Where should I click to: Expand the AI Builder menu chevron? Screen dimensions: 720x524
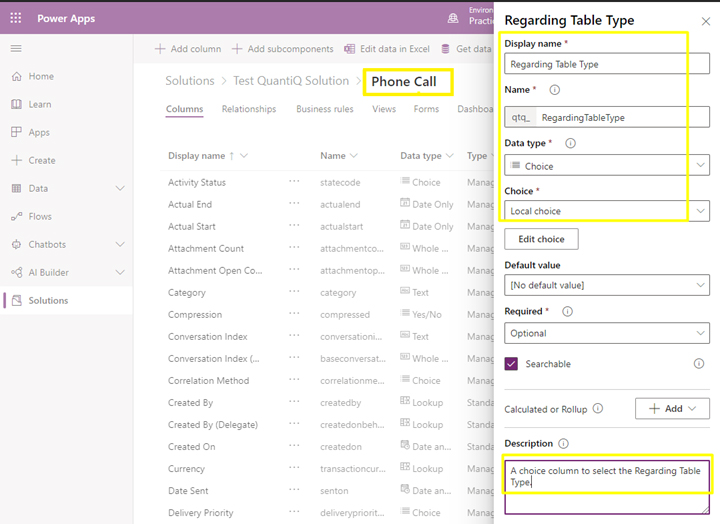click(120, 272)
